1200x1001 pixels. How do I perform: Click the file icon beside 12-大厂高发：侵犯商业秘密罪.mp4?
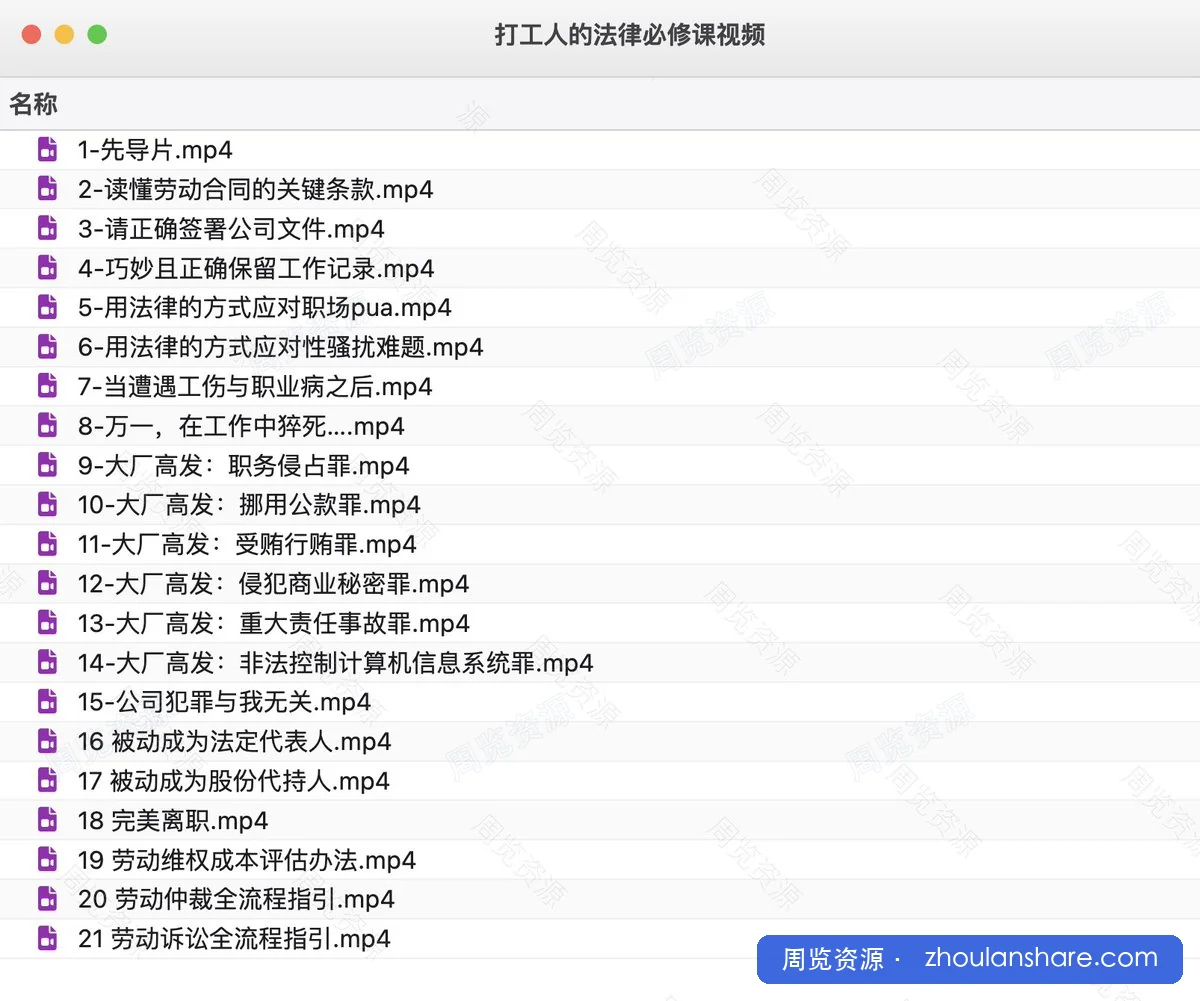coord(47,584)
